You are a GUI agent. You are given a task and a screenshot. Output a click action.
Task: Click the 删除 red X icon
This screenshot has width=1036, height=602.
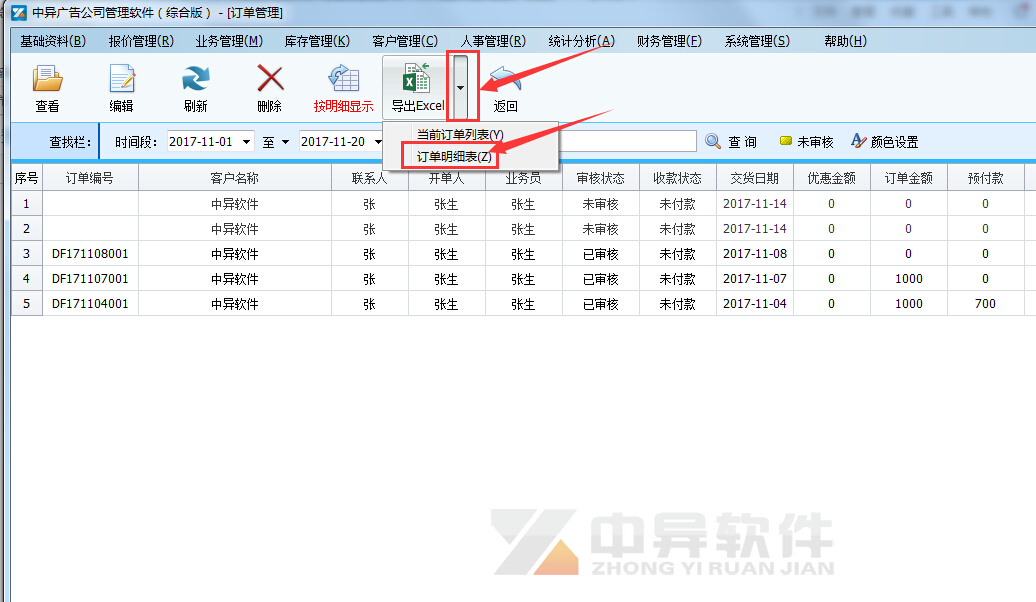tap(270, 79)
